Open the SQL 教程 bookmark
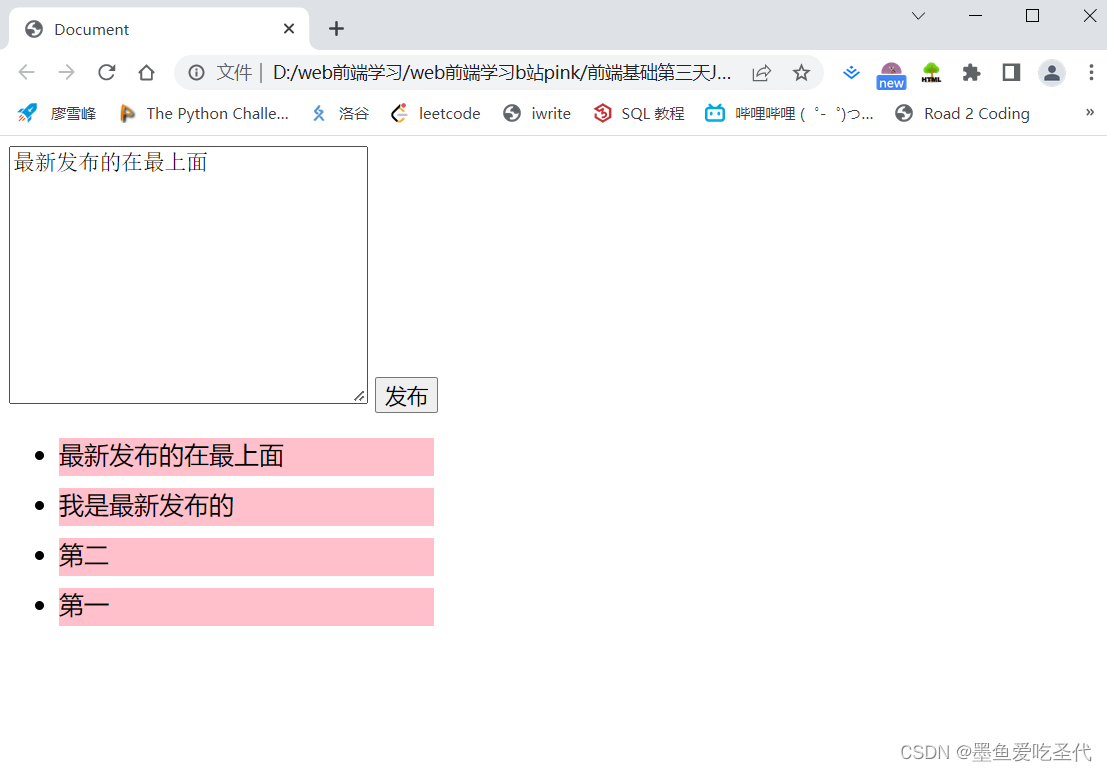Image resolution: width=1107 pixels, height=771 pixels. pyautogui.click(x=639, y=113)
